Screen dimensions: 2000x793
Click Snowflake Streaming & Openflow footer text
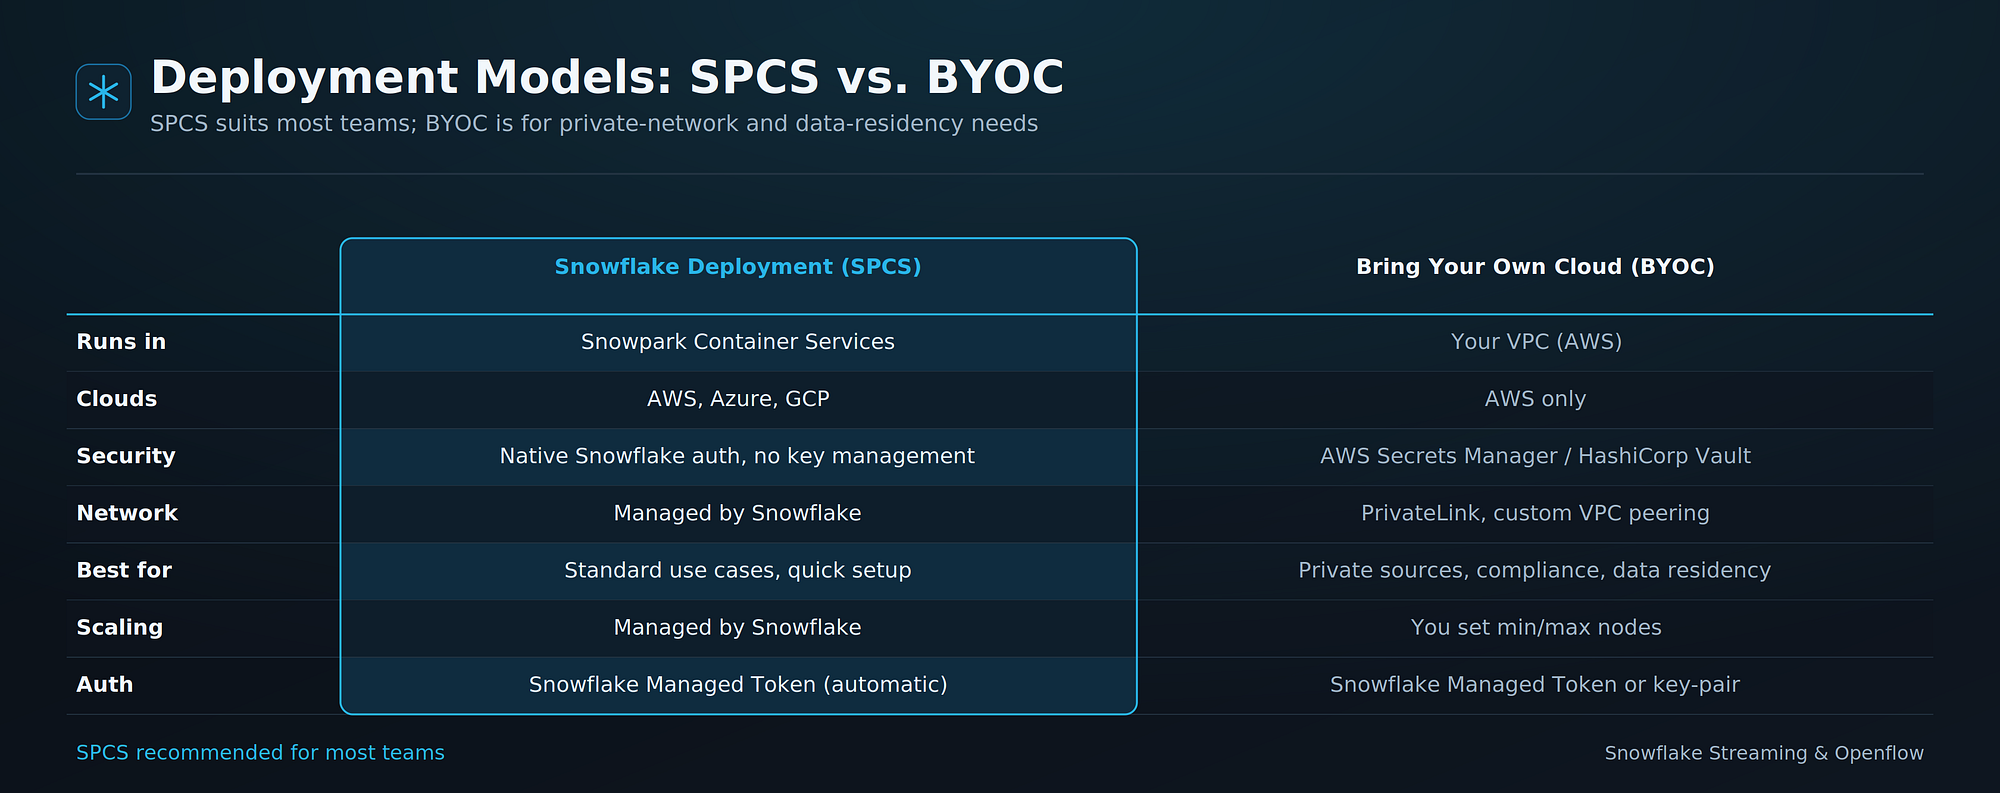[1764, 753]
